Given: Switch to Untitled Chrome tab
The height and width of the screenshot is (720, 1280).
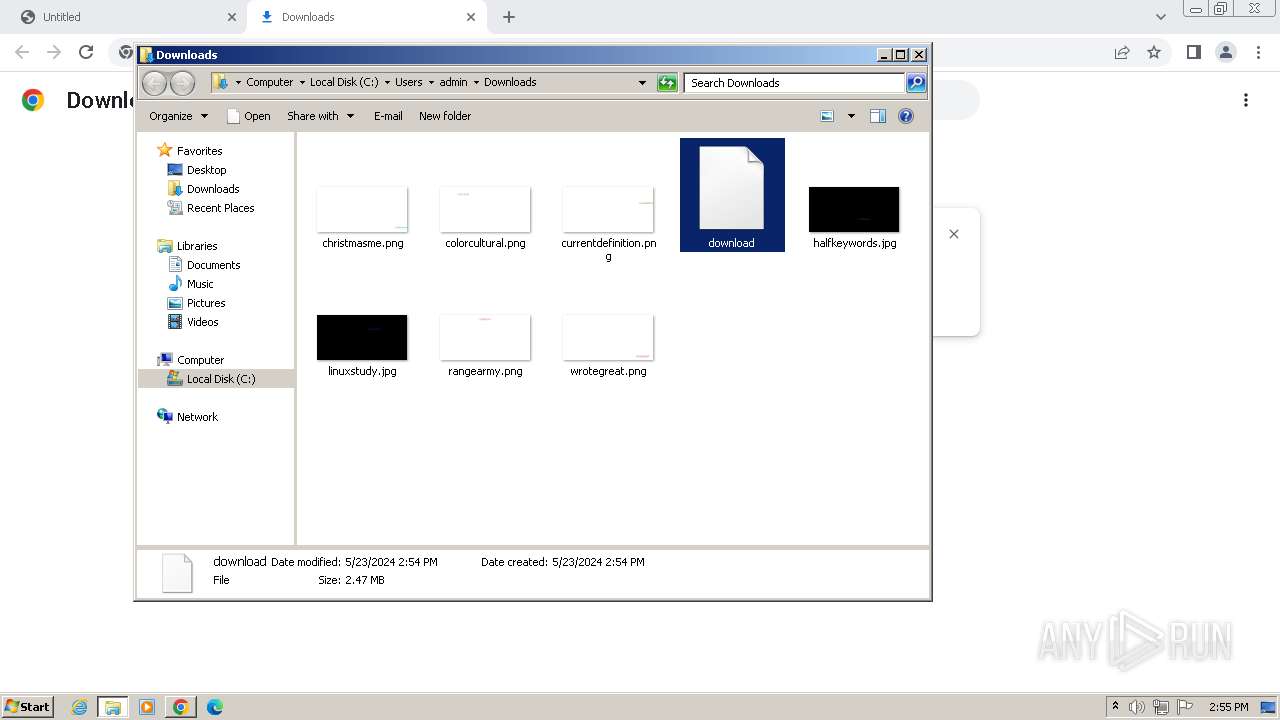Looking at the screenshot, I should click(x=123, y=17).
